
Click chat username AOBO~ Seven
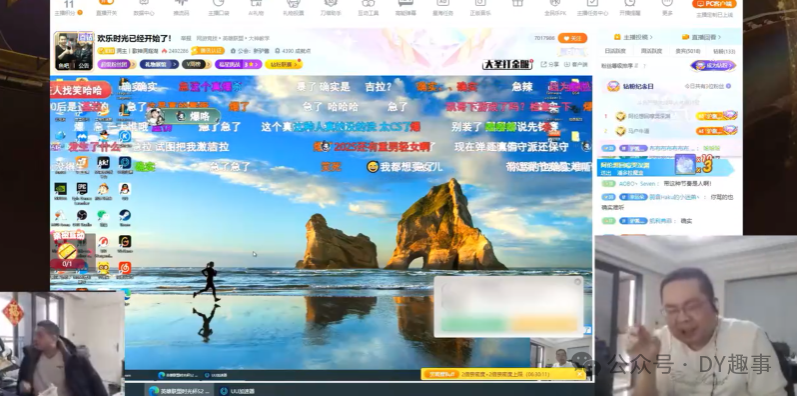click(x=637, y=184)
